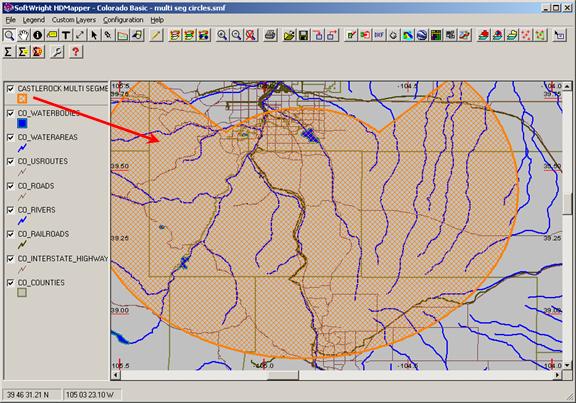The height and width of the screenshot is (403, 576).
Task: Click the black and green grid icon
Action: coord(436,35)
